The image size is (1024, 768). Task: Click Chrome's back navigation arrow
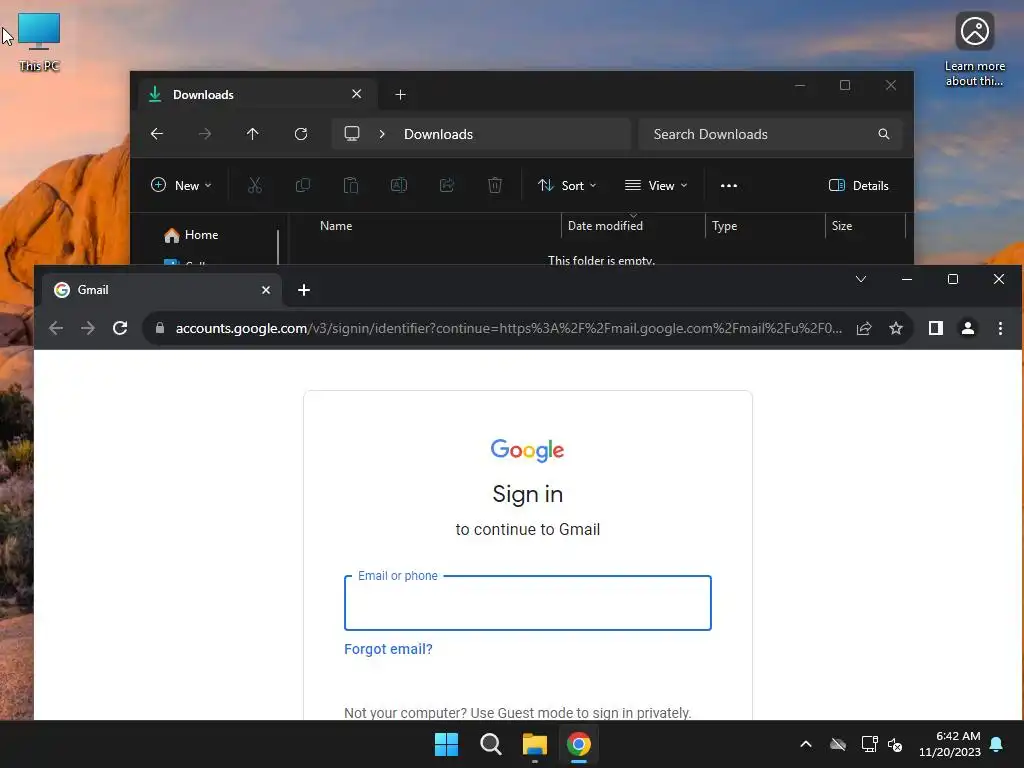pyautogui.click(x=56, y=328)
